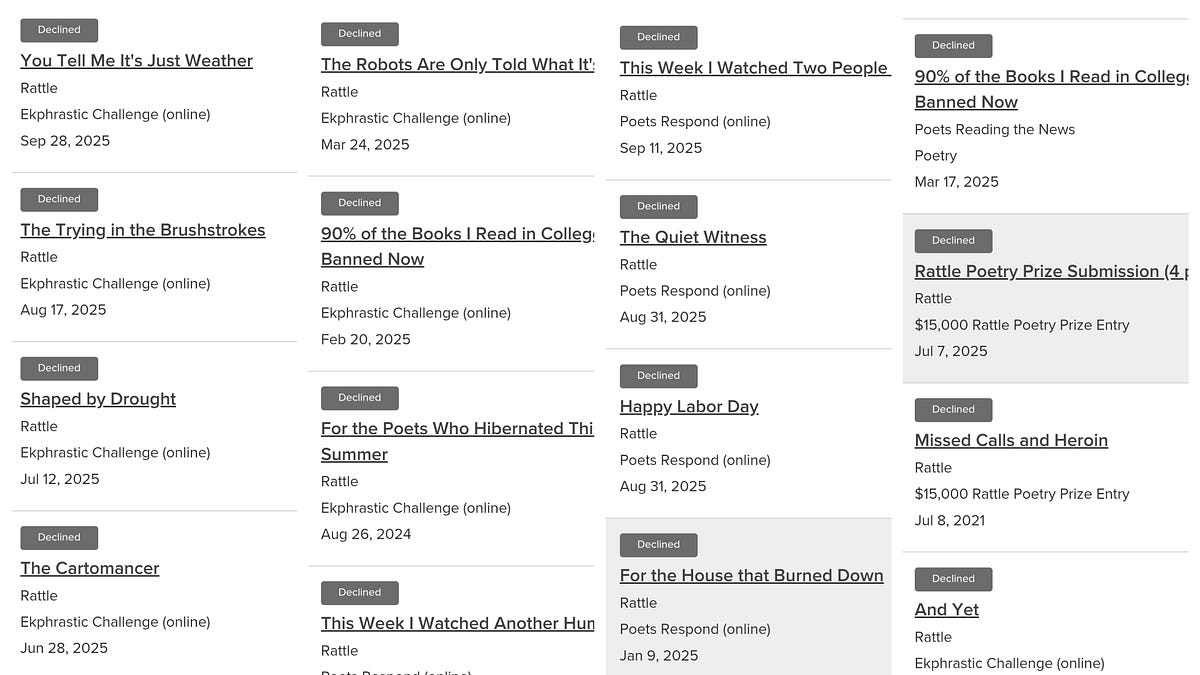Click Declined badge above 'You Tell Me It's Just Weather'
This screenshot has height=675, width=1200.
tap(59, 30)
